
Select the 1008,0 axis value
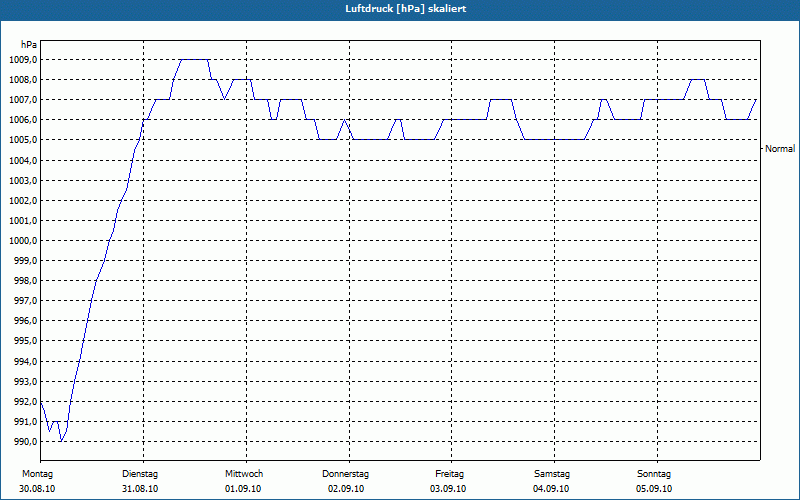[23, 80]
